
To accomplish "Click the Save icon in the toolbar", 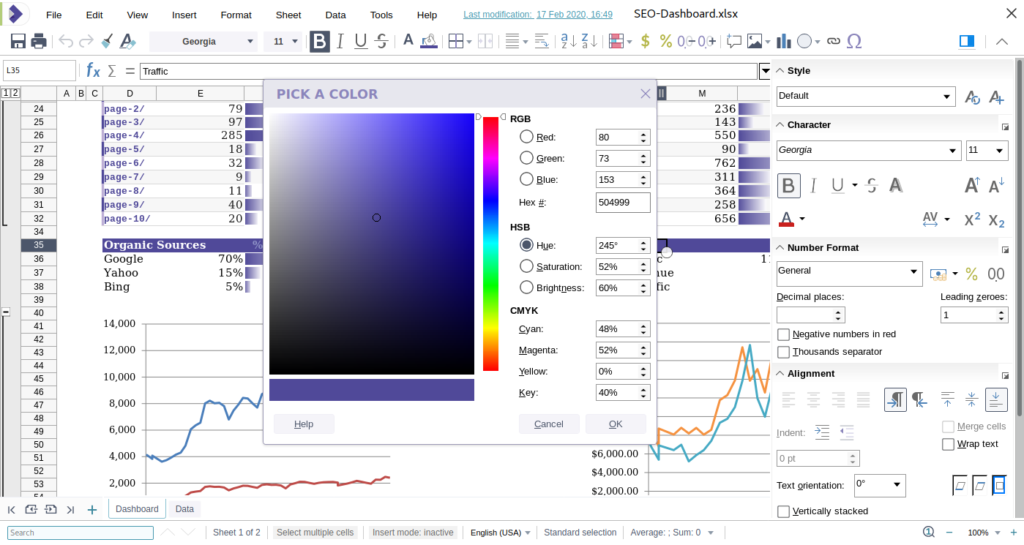I will click(17, 41).
